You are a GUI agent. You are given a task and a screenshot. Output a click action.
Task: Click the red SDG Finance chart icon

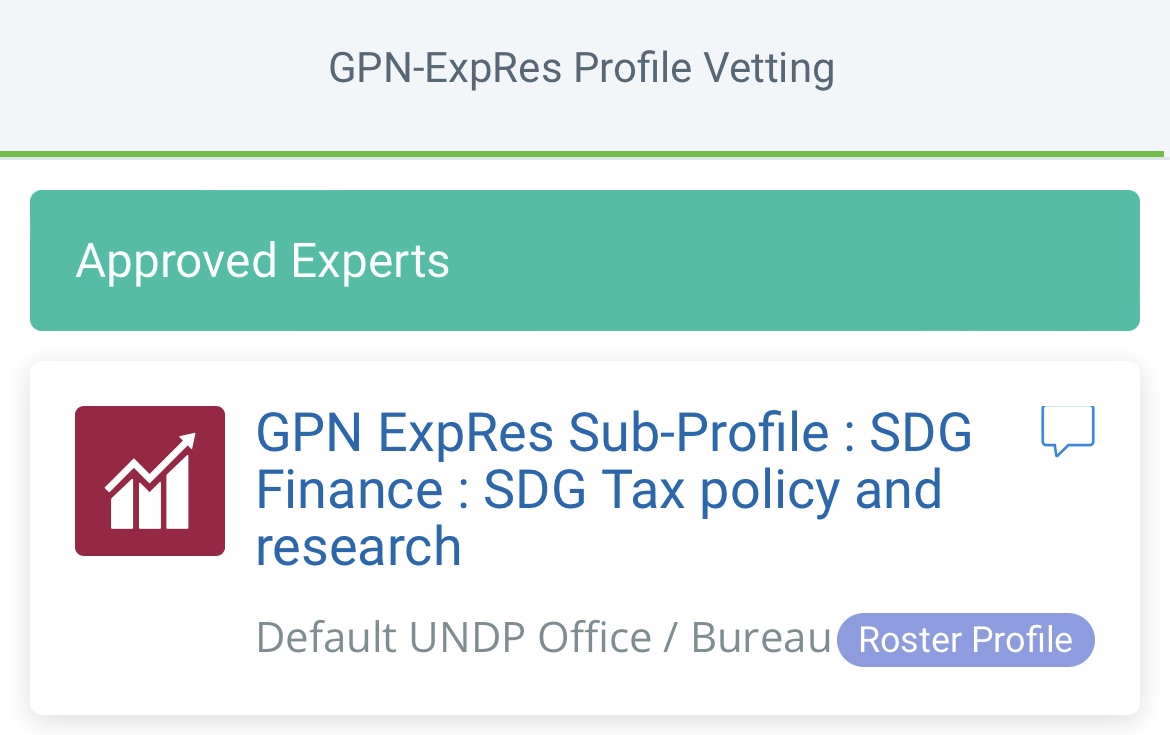click(x=150, y=481)
